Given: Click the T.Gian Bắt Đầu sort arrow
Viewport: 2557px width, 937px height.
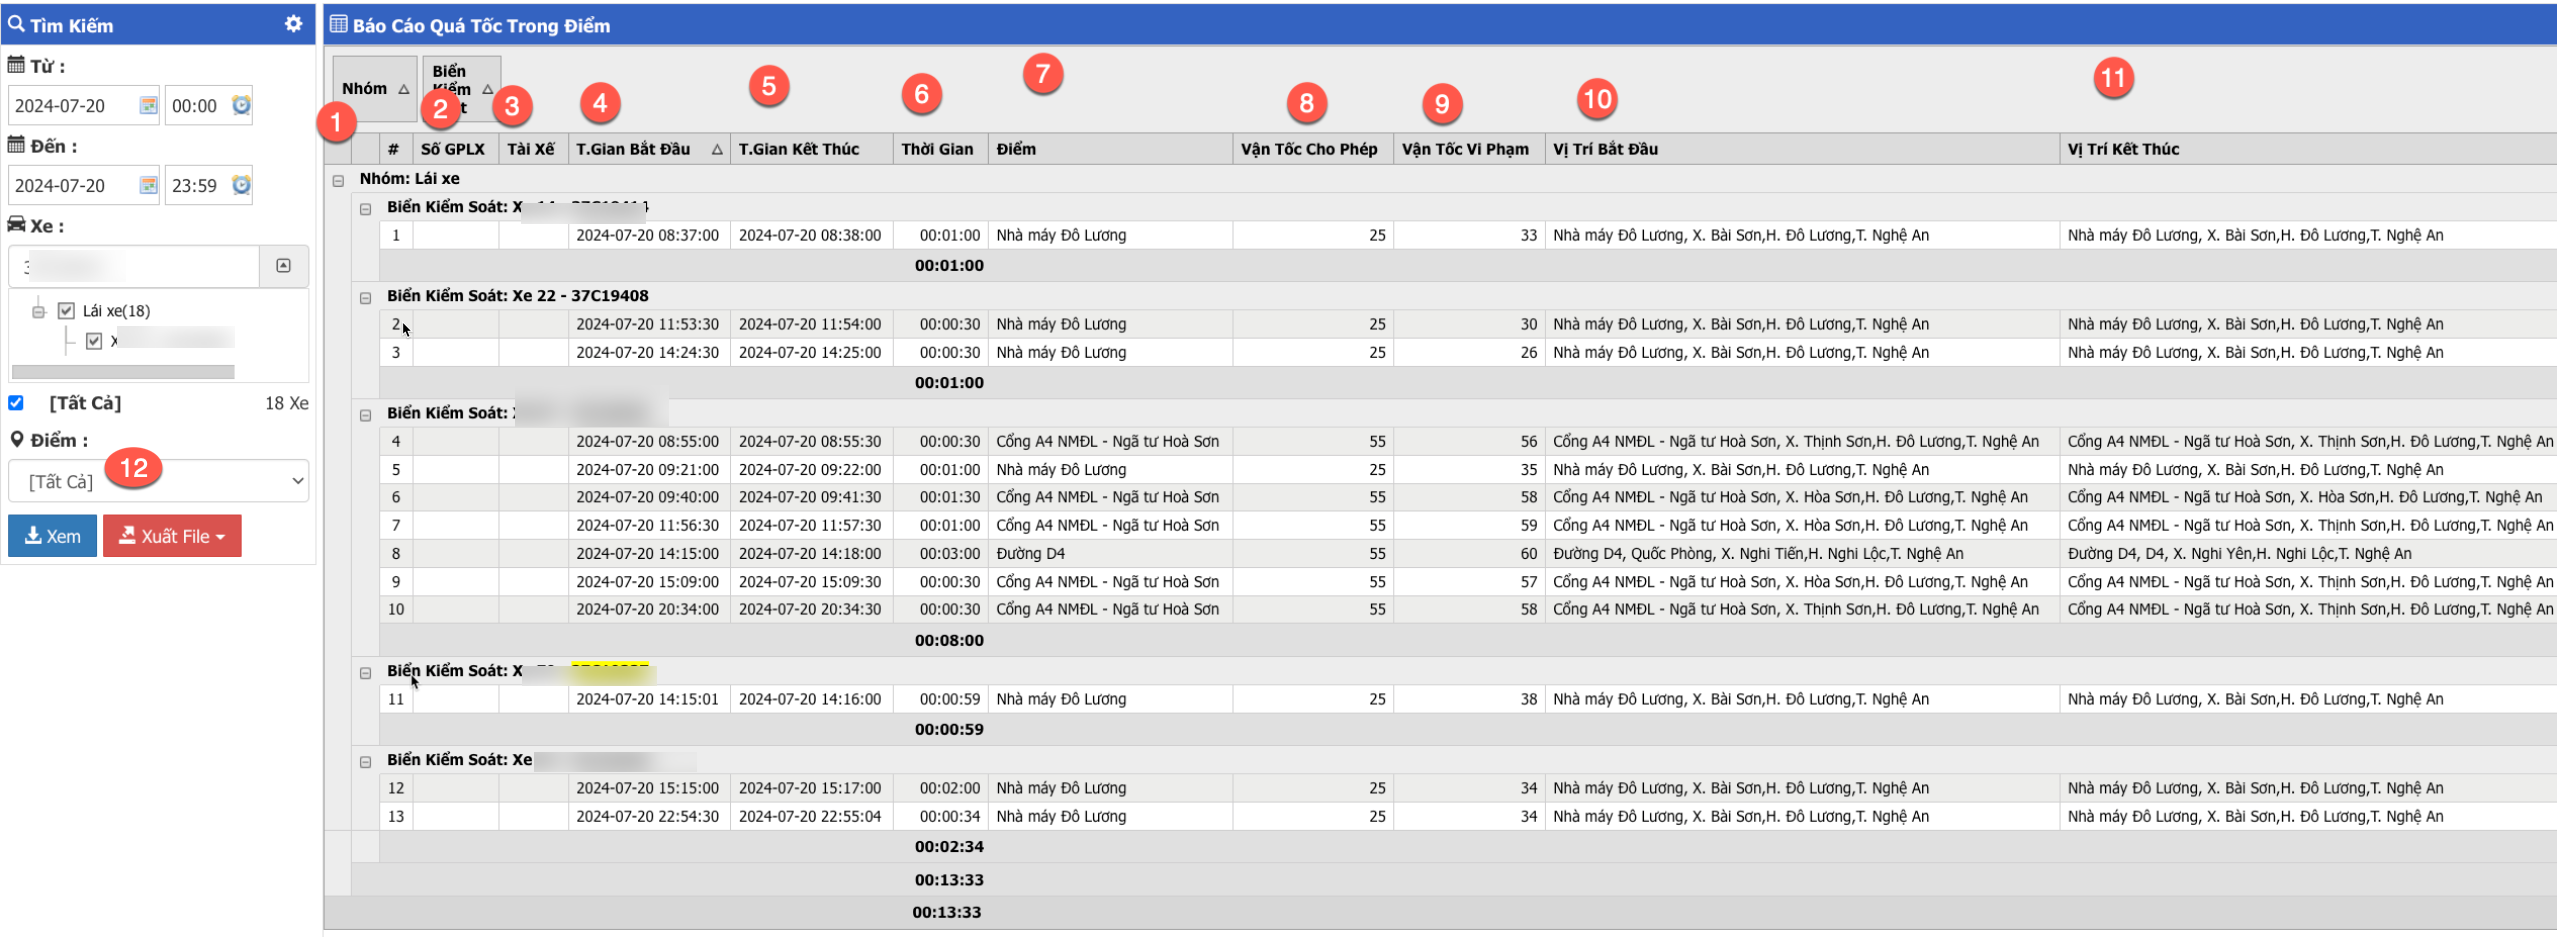Looking at the screenshot, I should tap(716, 149).
